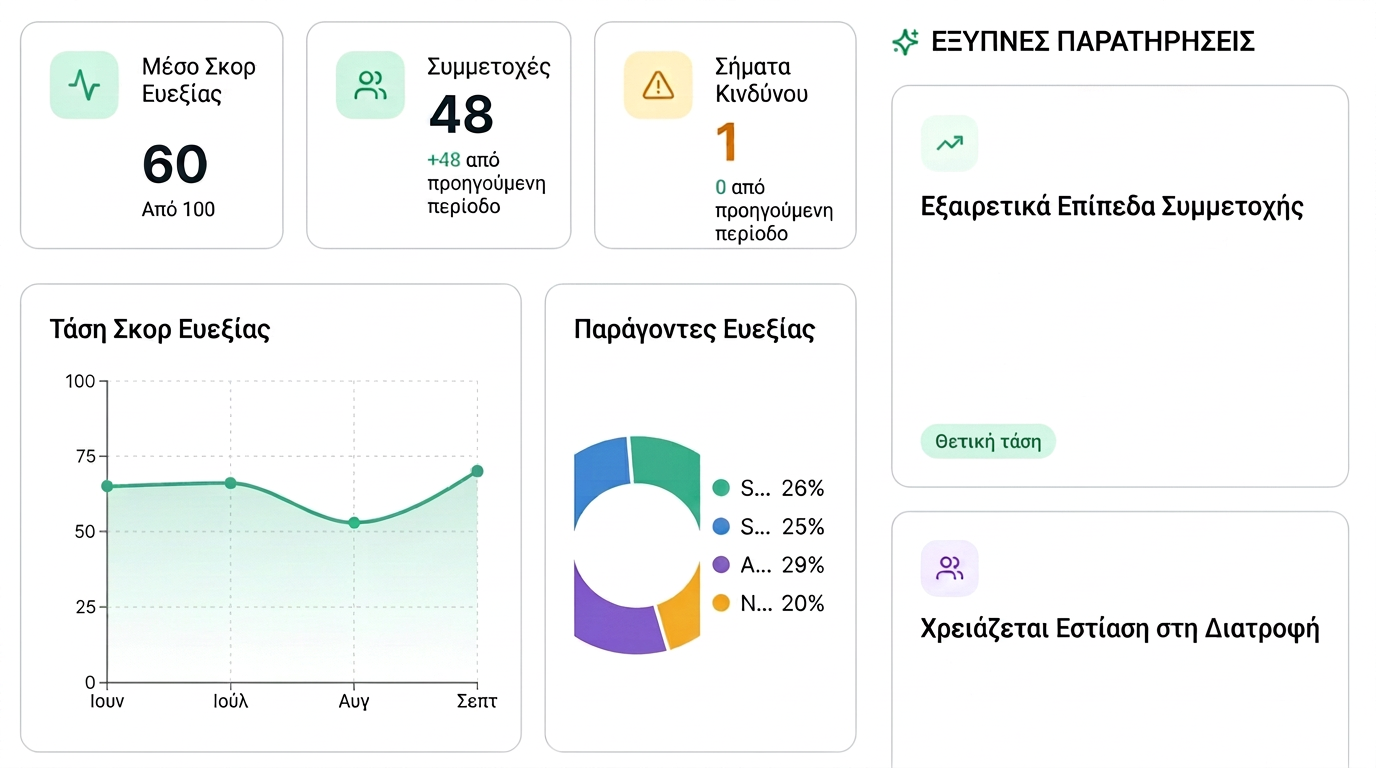1376x768 pixels.
Task: Click the 75 y-axis label
Action: point(85,456)
